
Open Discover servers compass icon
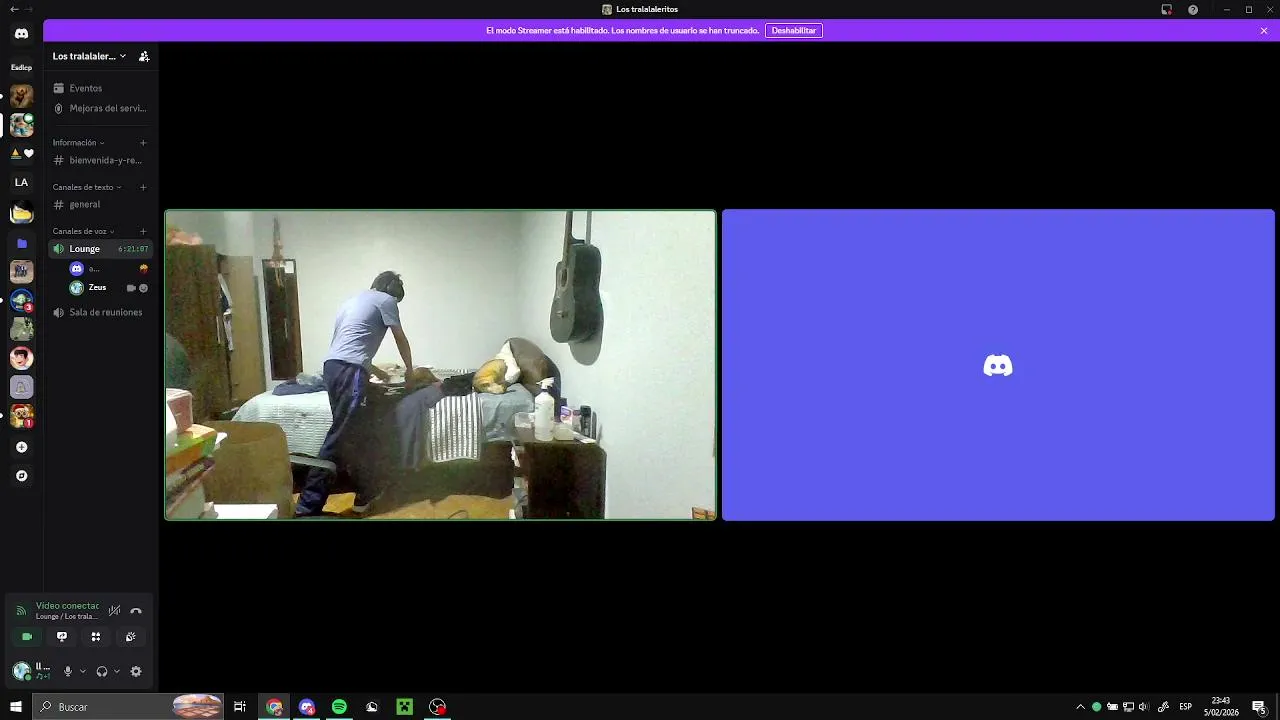tap(21, 476)
